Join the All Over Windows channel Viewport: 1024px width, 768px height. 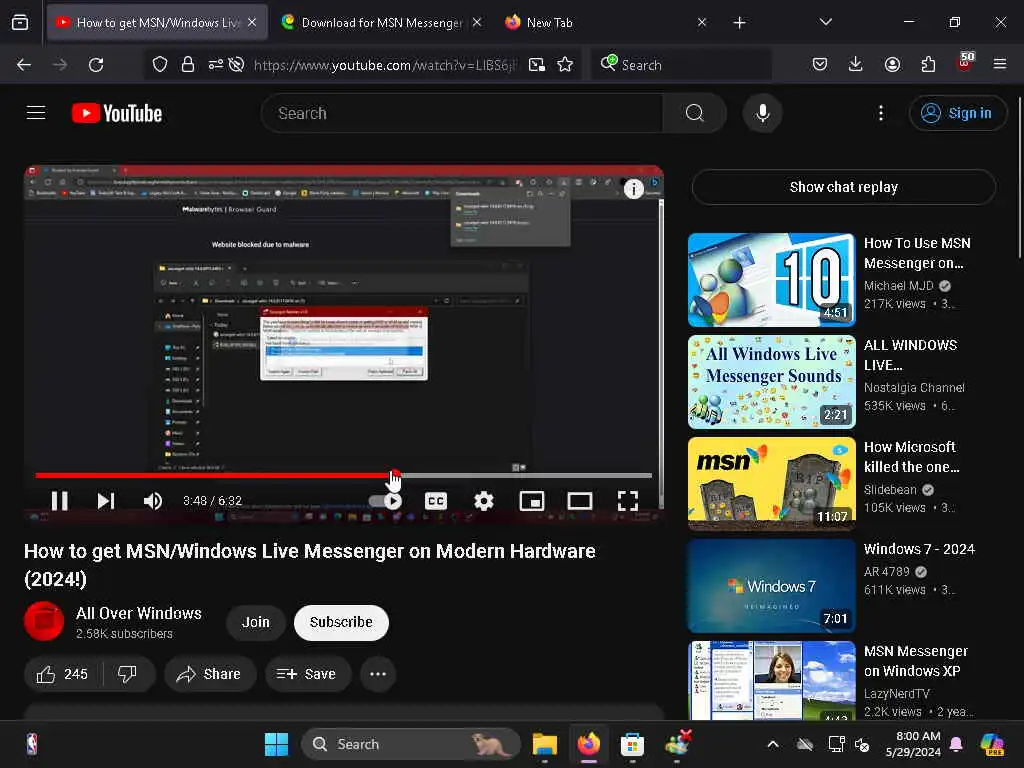tap(256, 622)
